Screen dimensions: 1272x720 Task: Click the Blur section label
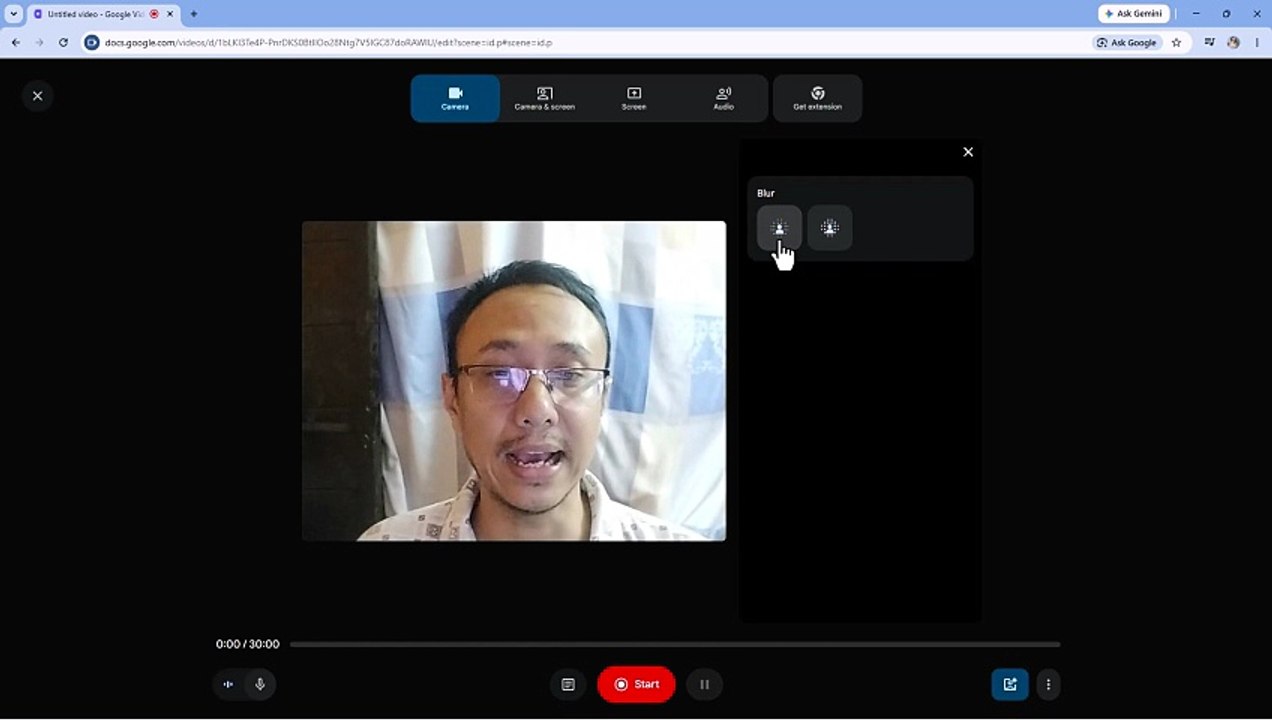[766, 193]
